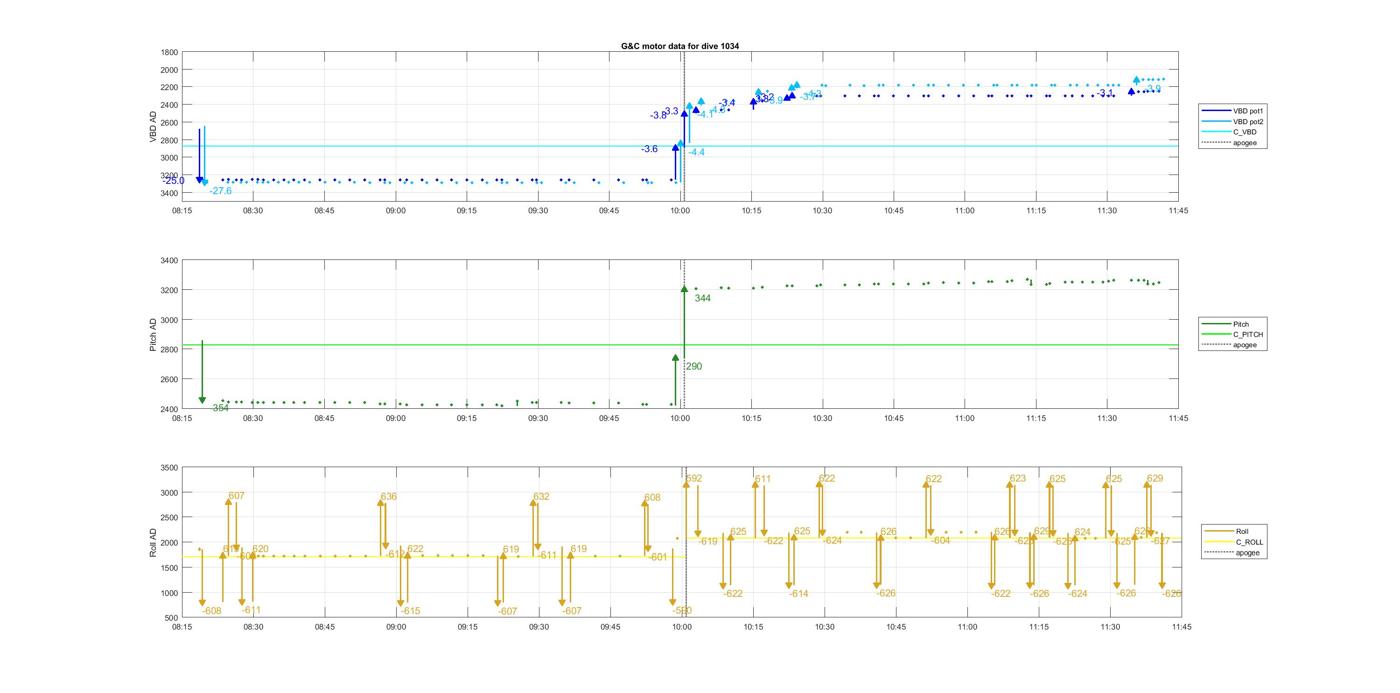
Task: Select the 'Pitch' legend entry
Action: 1225,324
